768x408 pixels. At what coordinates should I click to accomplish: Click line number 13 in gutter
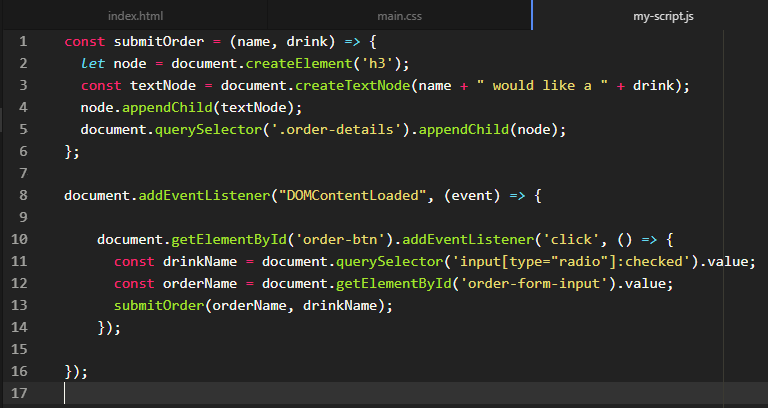pyautogui.click(x=19, y=305)
